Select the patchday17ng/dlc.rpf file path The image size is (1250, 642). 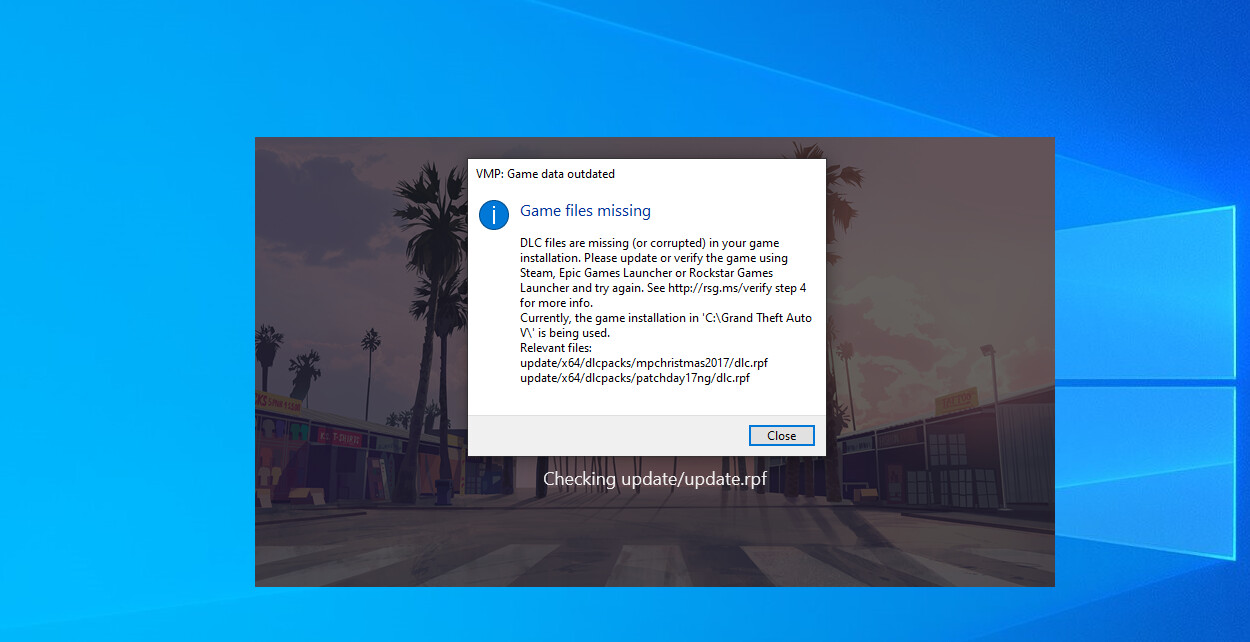coord(635,378)
